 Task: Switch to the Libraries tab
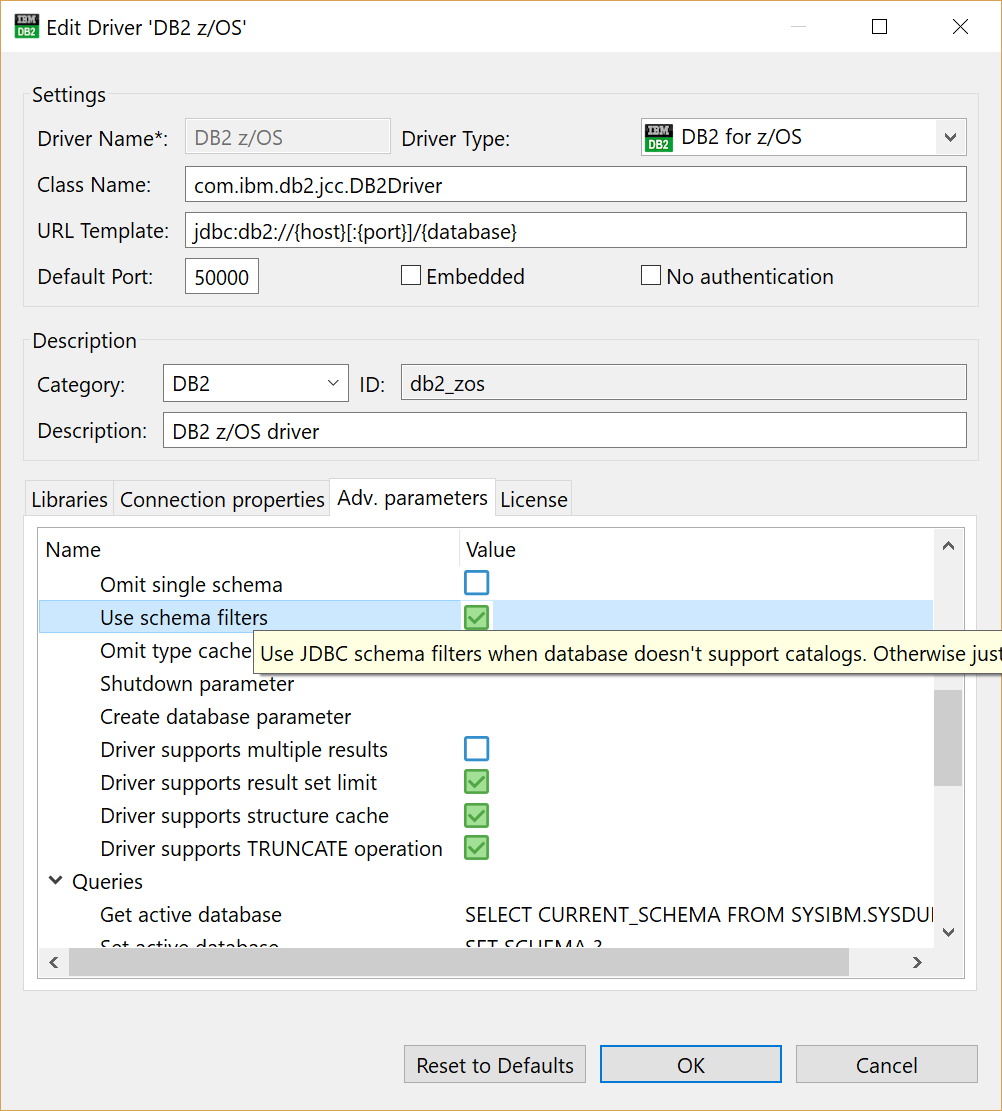[69, 500]
